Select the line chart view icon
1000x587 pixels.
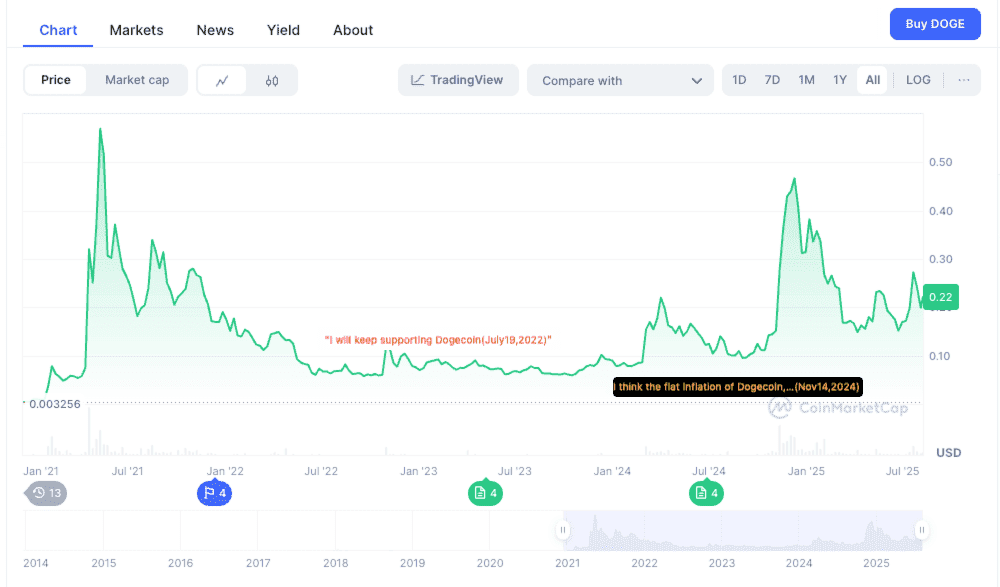pos(222,80)
